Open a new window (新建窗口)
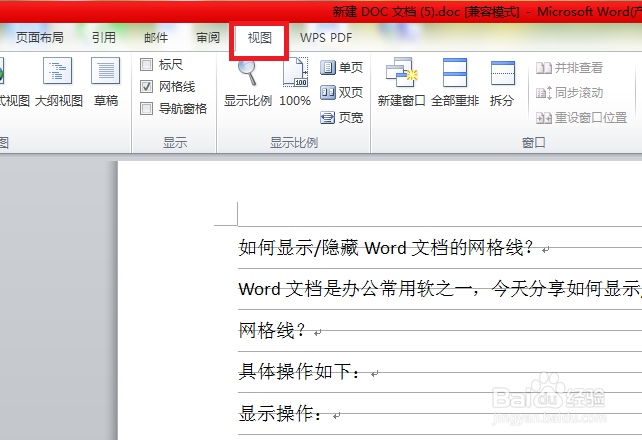 [401, 82]
